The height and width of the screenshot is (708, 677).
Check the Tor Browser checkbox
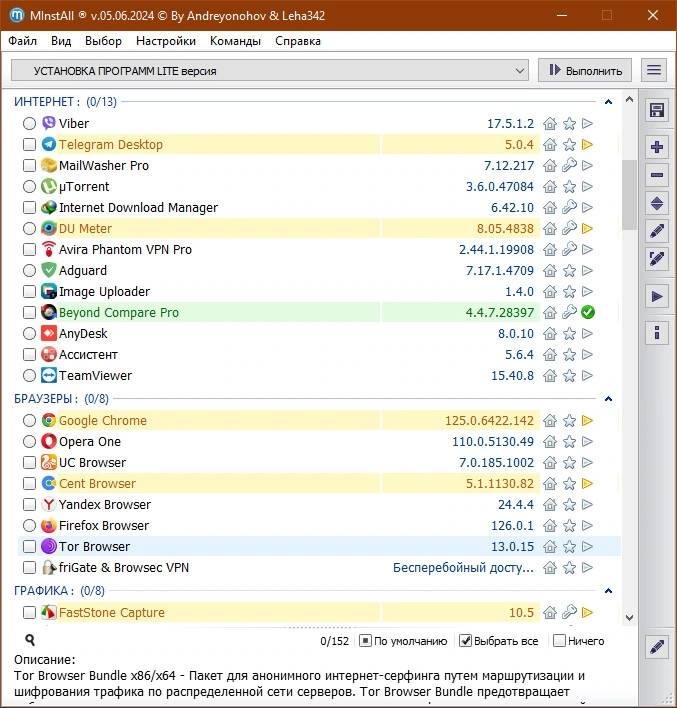pyautogui.click(x=29, y=546)
